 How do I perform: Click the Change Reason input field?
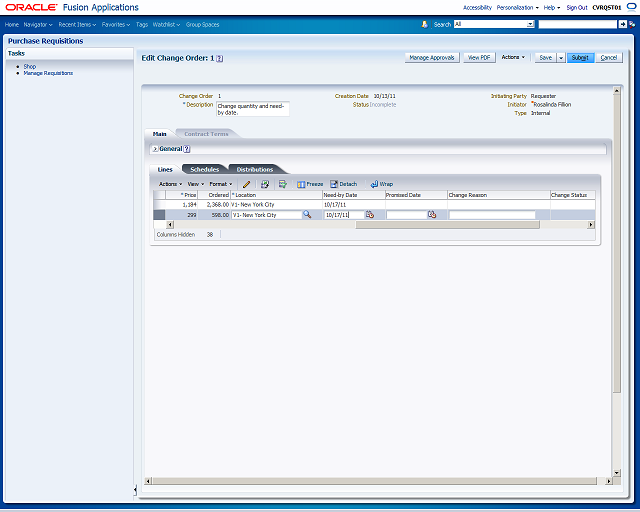coord(492,215)
